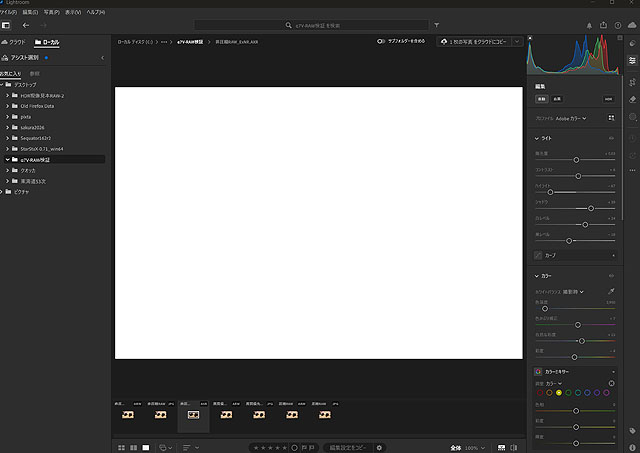
Task: Select the yellow color mixer swatch
Action: point(561,392)
